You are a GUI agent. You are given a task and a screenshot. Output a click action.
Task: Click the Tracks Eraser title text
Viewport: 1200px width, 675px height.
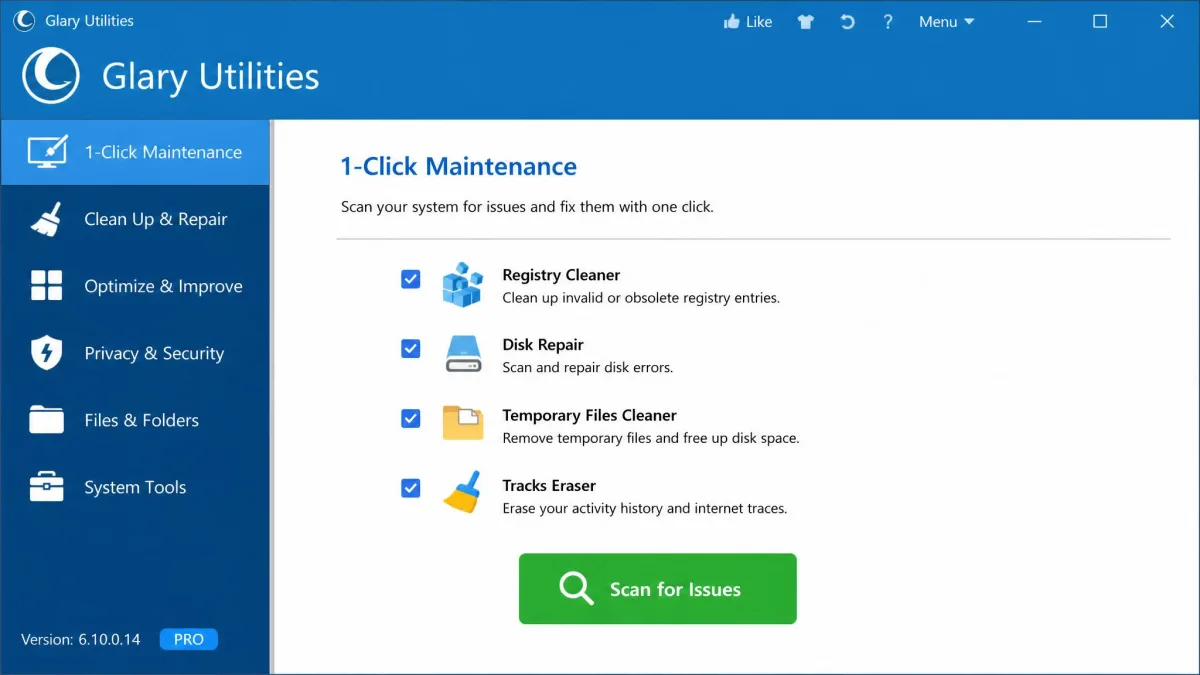(x=549, y=485)
